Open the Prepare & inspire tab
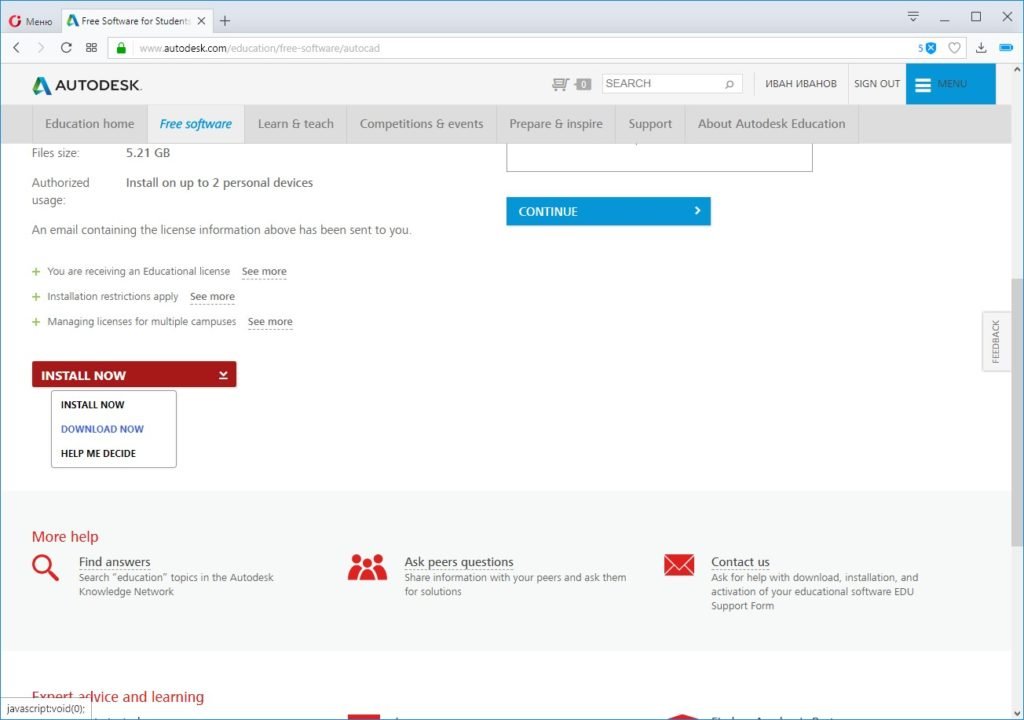Image resolution: width=1024 pixels, height=720 pixels. click(556, 123)
